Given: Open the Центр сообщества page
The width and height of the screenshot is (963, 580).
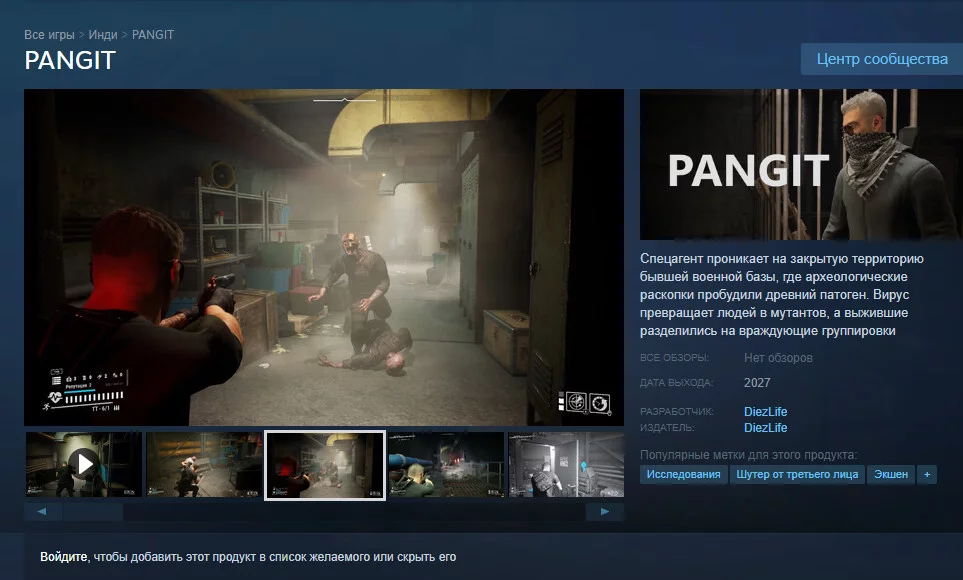Looking at the screenshot, I should (x=881, y=59).
